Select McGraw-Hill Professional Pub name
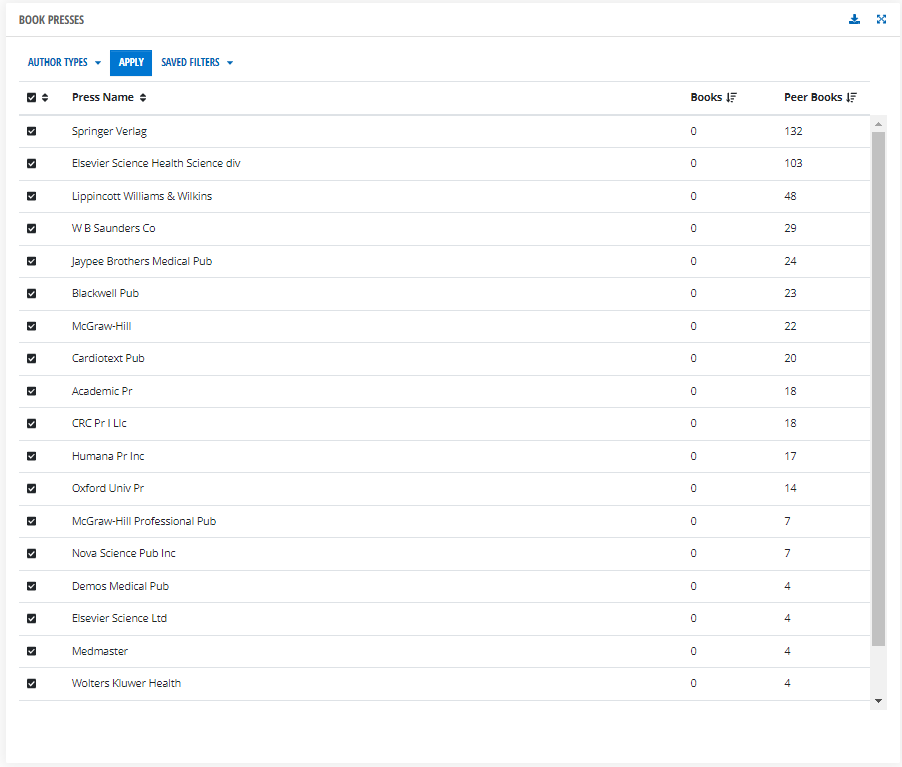This screenshot has width=902, height=767. pos(144,521)
